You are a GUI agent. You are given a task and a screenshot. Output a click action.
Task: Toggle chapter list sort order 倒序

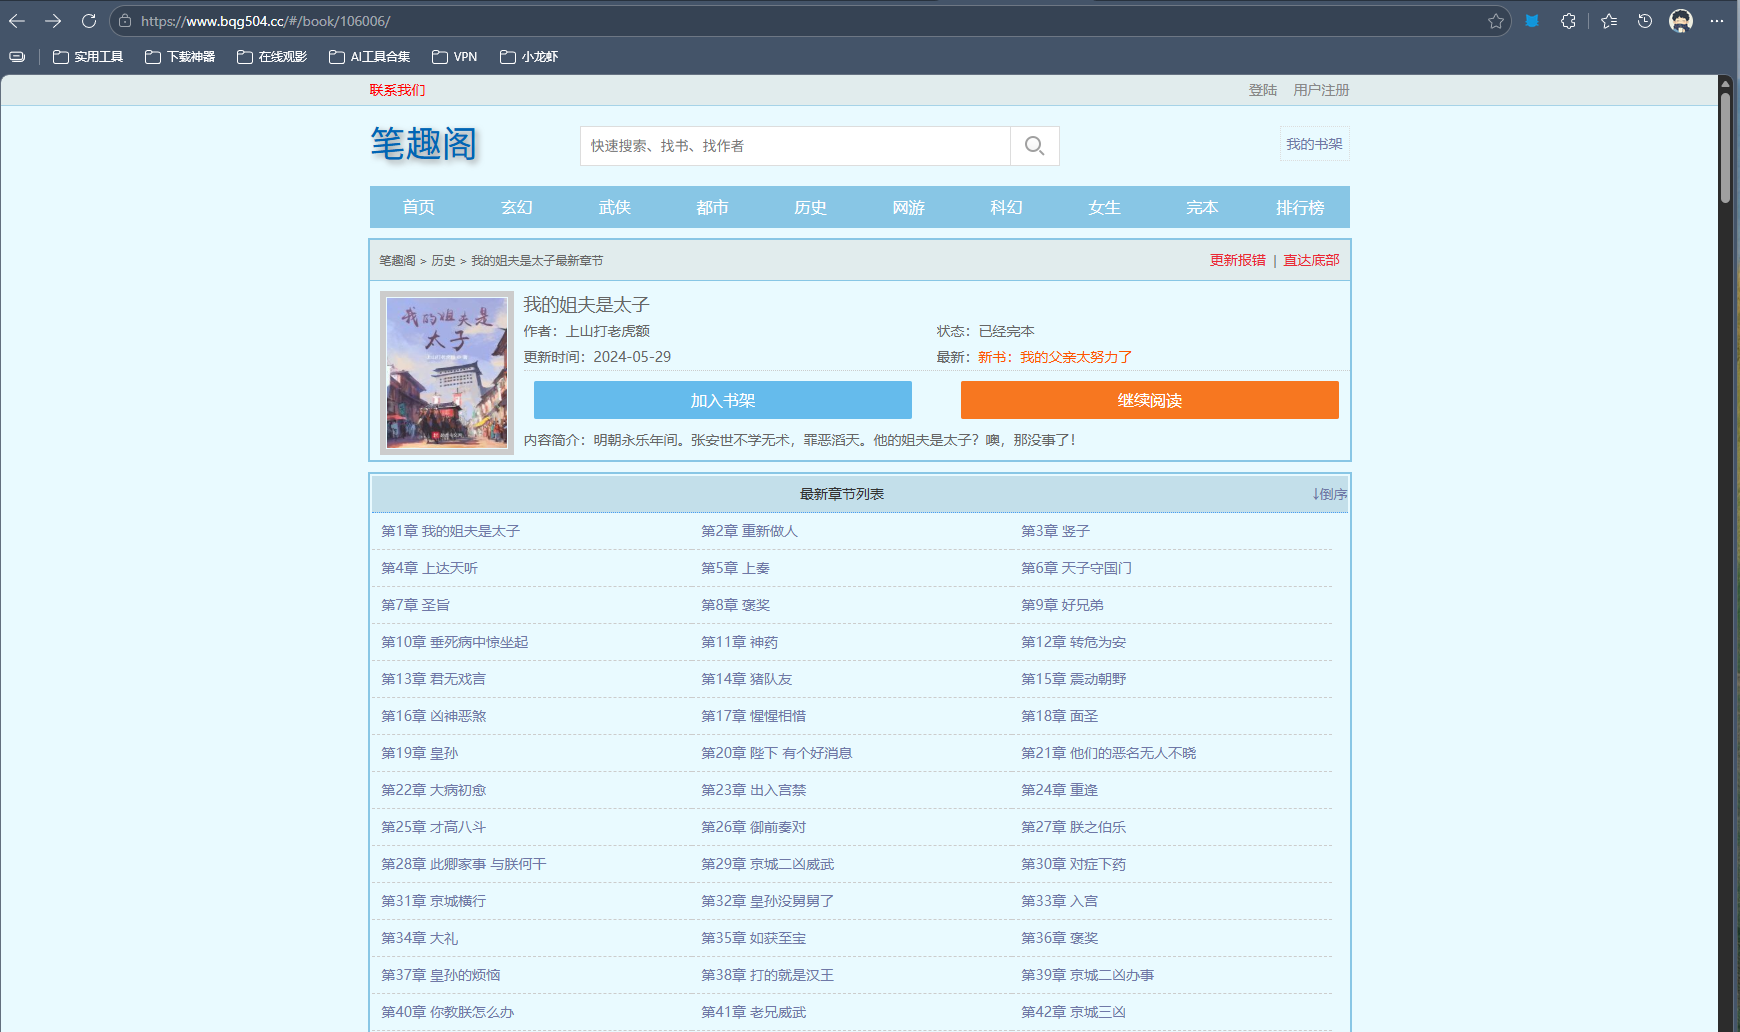(x=1329, y=494)
